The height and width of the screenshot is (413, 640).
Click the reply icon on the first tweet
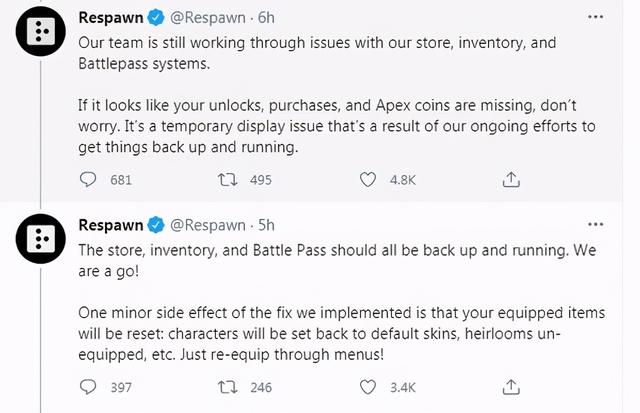(x=87, y=180)
